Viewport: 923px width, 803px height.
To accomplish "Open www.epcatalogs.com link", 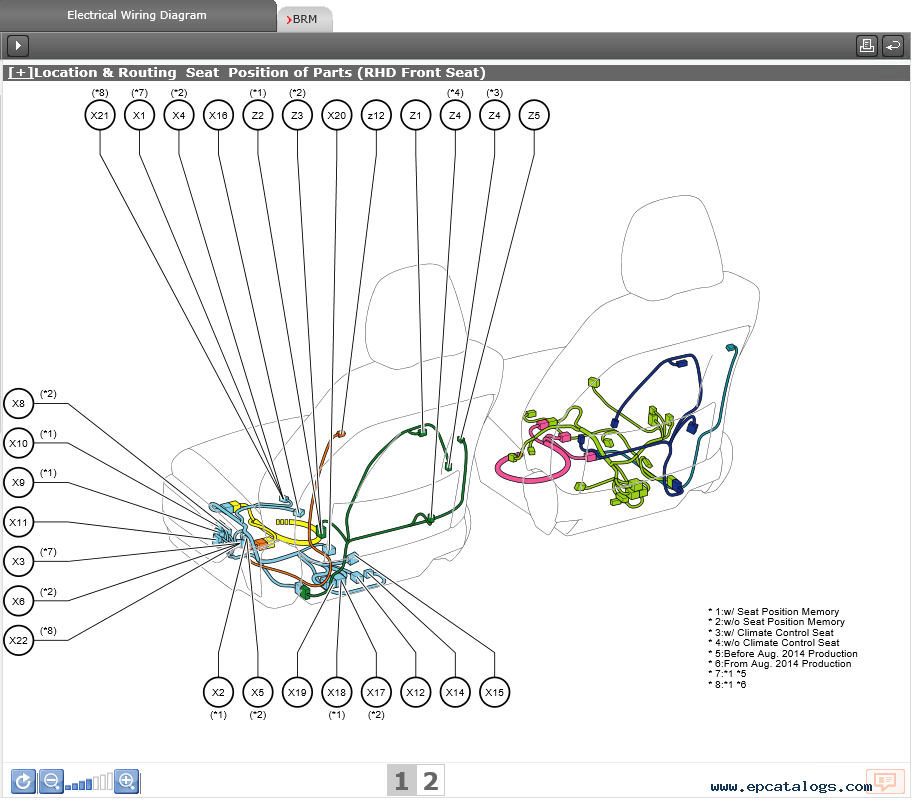I will pos(791,787).
